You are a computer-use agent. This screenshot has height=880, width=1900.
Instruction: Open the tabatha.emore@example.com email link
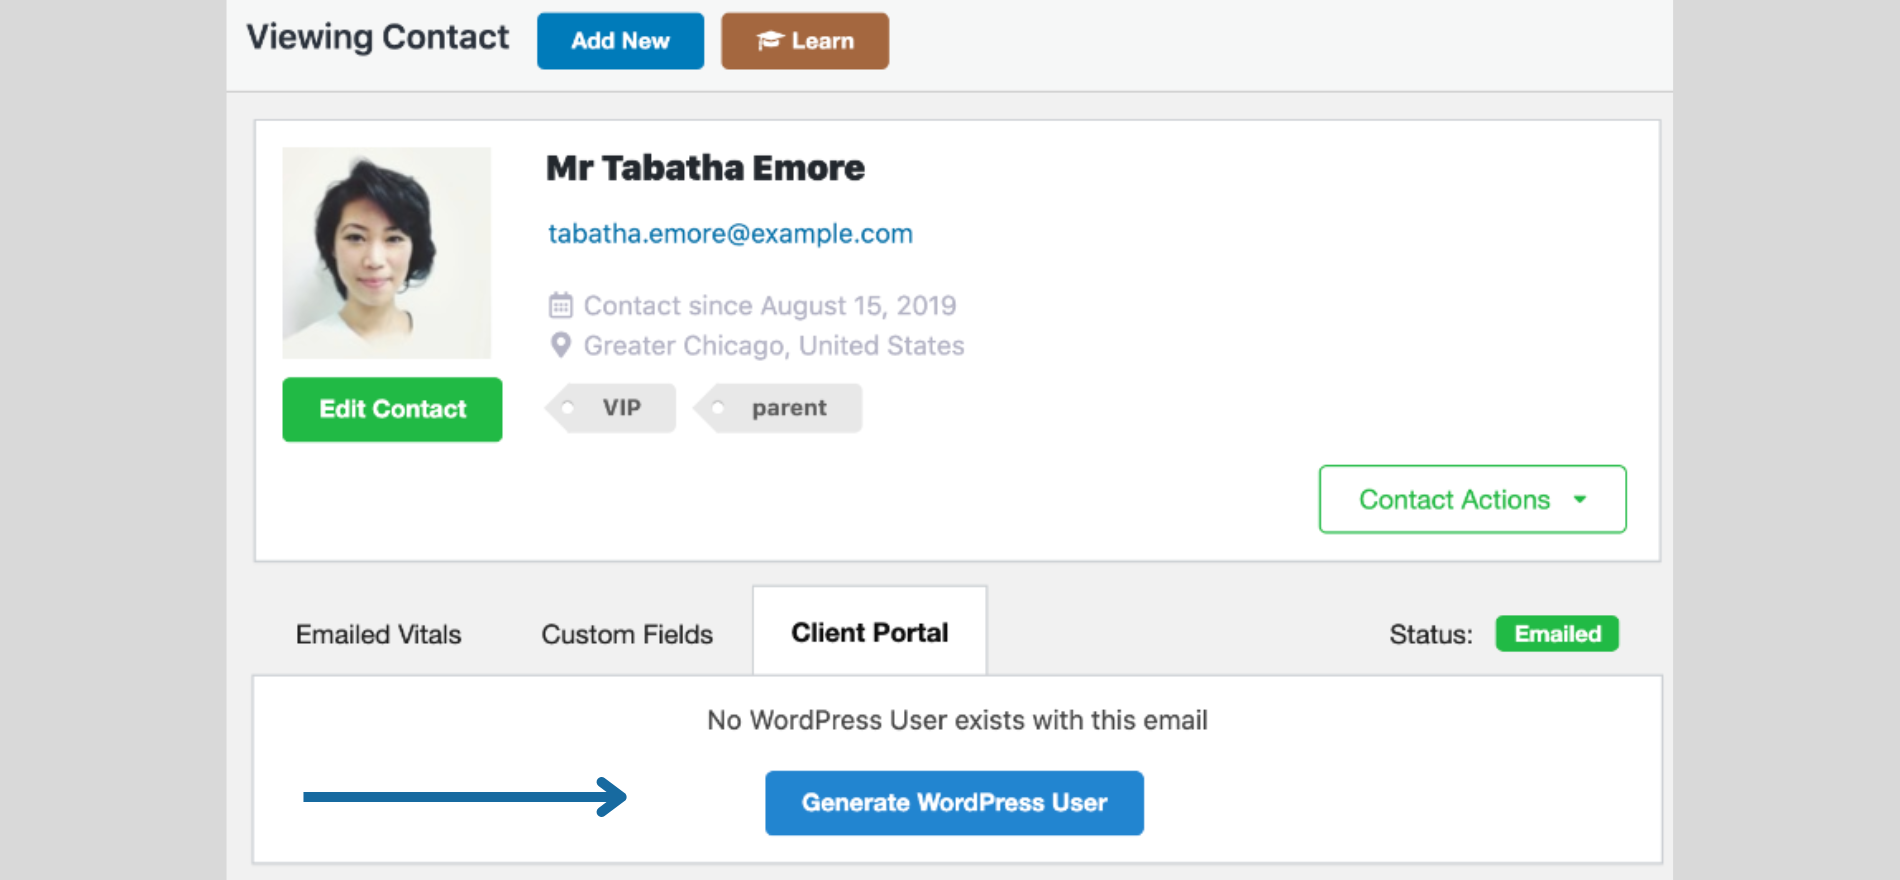[x=730, y=234]
